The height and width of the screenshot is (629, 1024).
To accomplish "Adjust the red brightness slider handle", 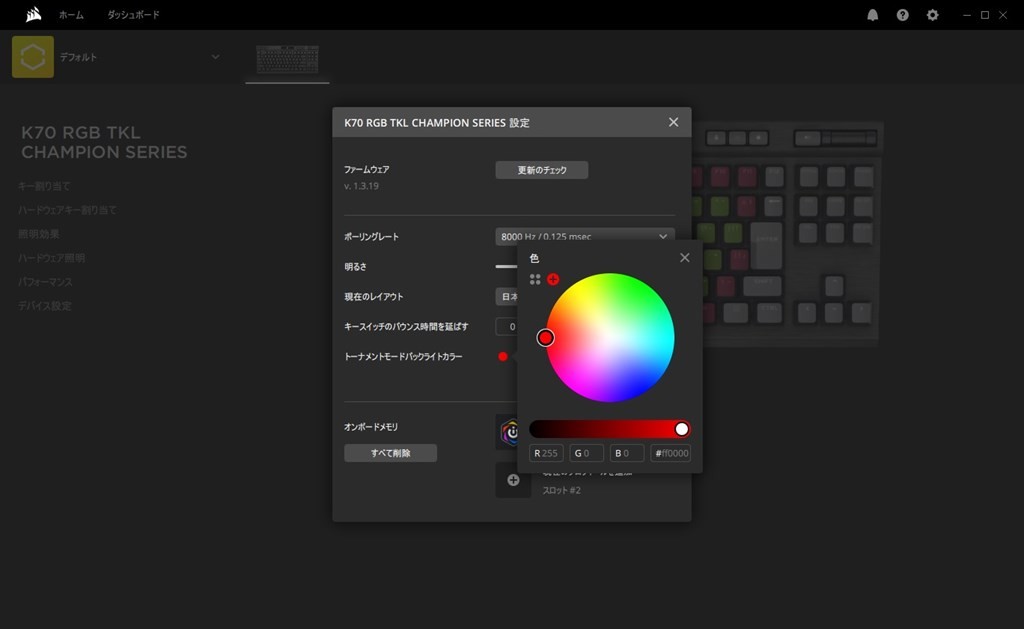I will (x=682, y=429).
